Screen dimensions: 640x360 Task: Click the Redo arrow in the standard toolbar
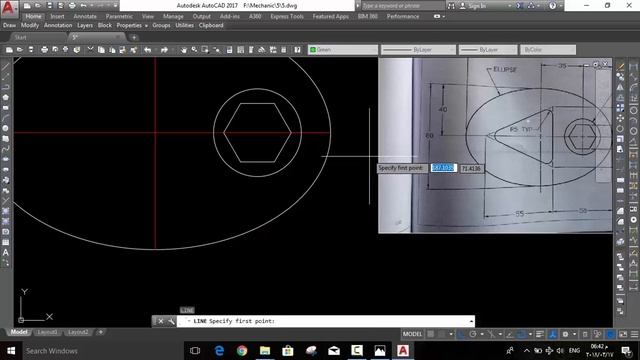click(164, 50)
